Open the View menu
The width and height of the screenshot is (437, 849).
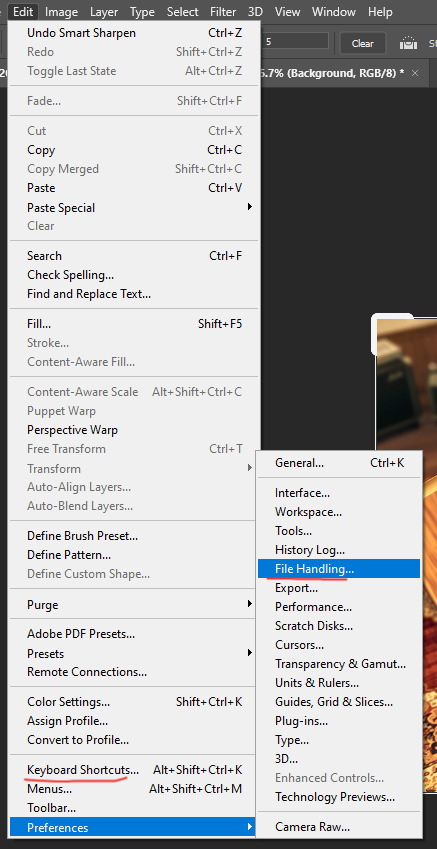tap(288, 11)
